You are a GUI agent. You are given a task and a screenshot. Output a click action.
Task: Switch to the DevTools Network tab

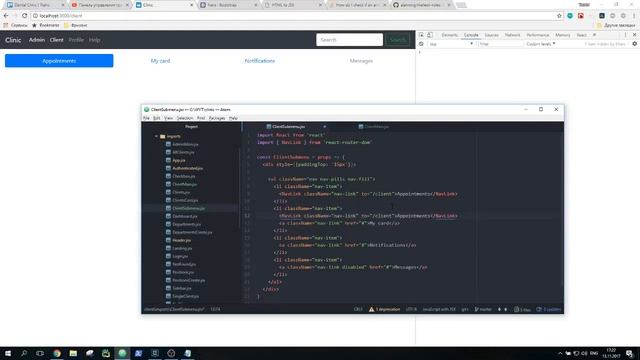pos(512,35)
